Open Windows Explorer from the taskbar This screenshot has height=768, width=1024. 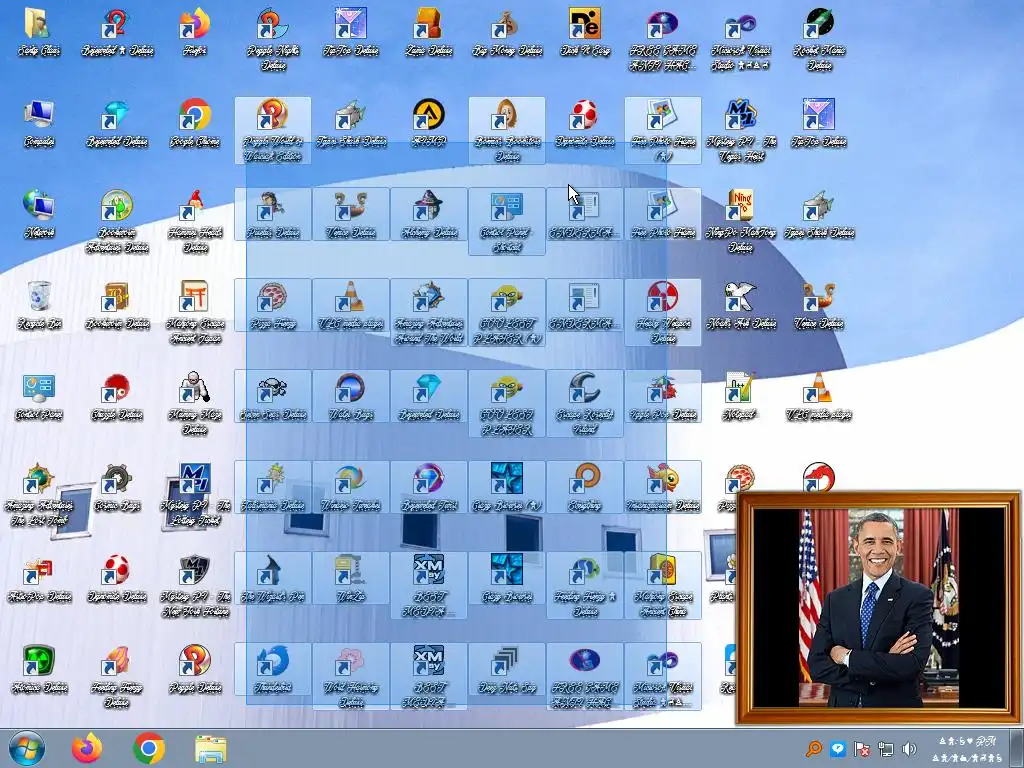(210, 749)
